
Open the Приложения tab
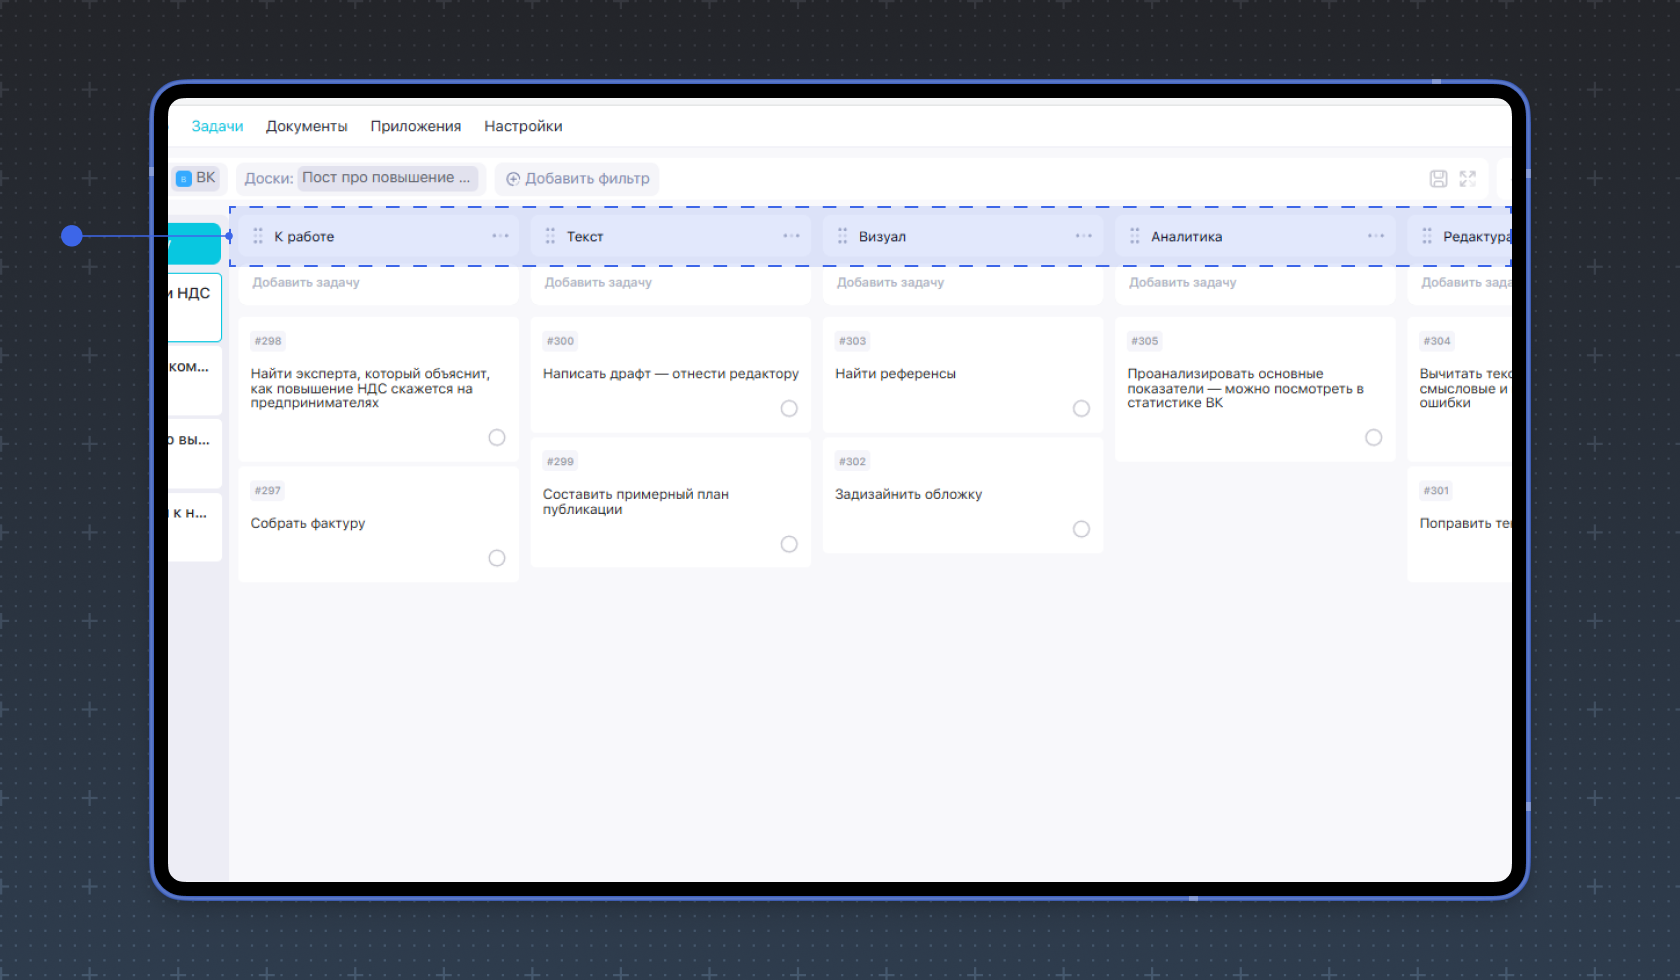coord(415,126)
